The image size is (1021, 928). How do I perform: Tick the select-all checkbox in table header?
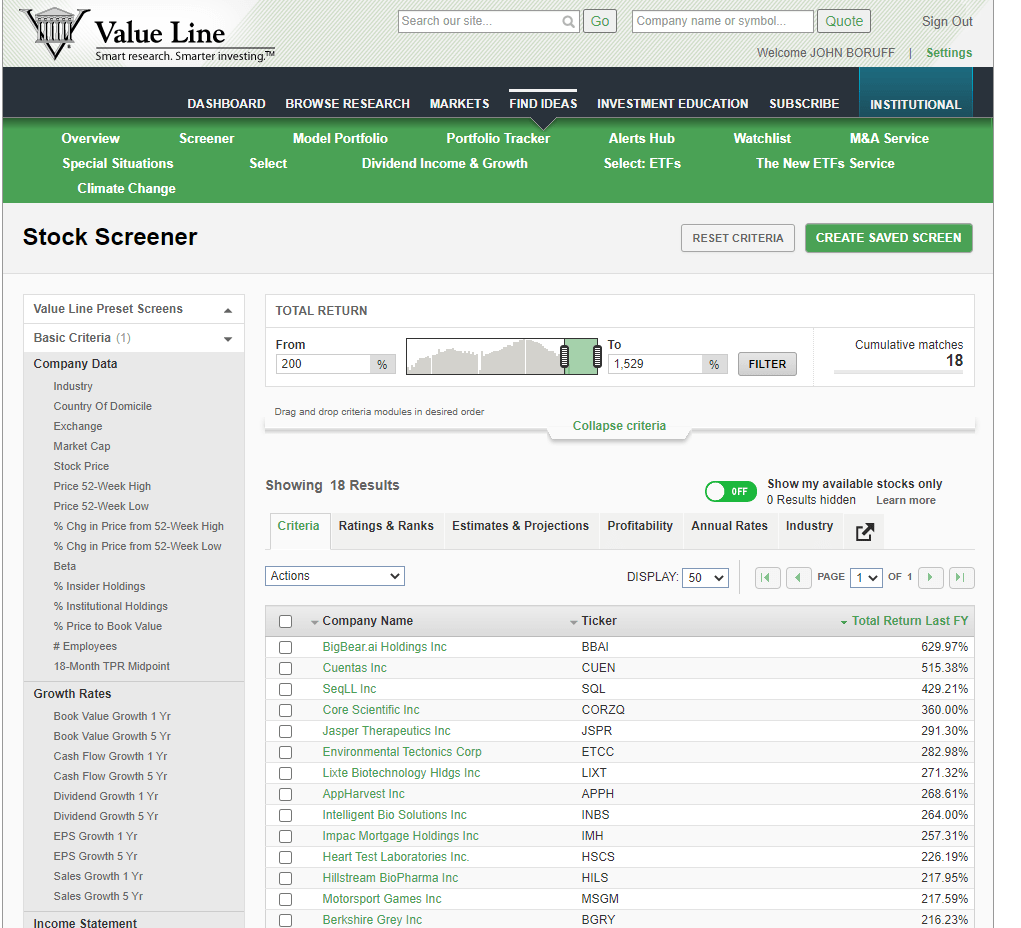[285, 621]
